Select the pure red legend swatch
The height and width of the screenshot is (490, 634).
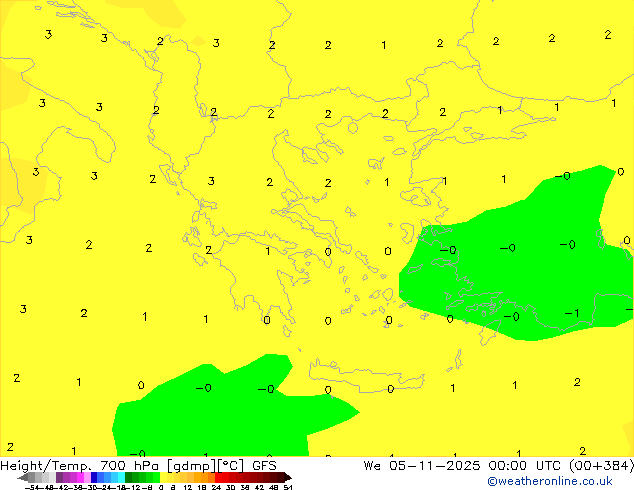coord(218,477)
